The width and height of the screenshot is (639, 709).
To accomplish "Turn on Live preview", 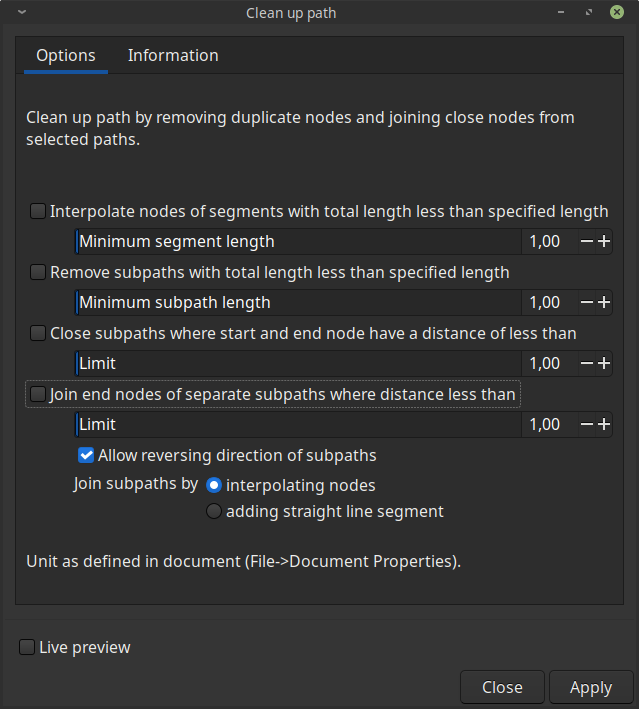I will point(27,647).
